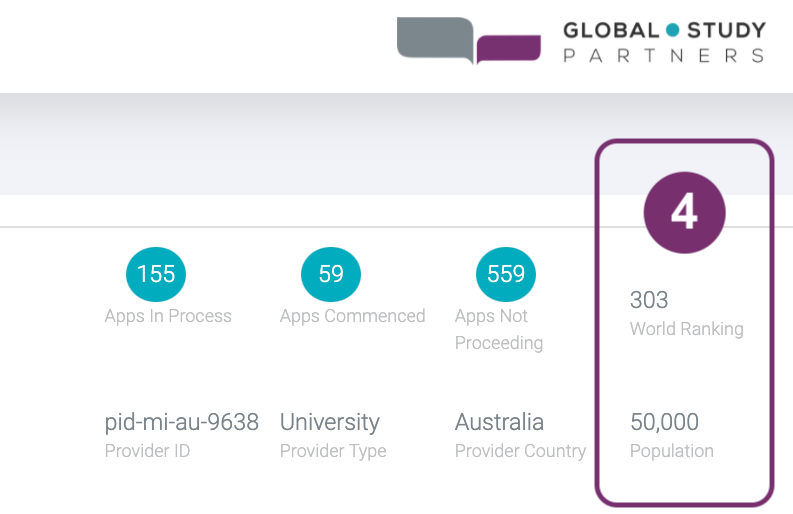
Task: Select the teal 155 count badge
Action: pyautogui.click(x=156, y=273)
